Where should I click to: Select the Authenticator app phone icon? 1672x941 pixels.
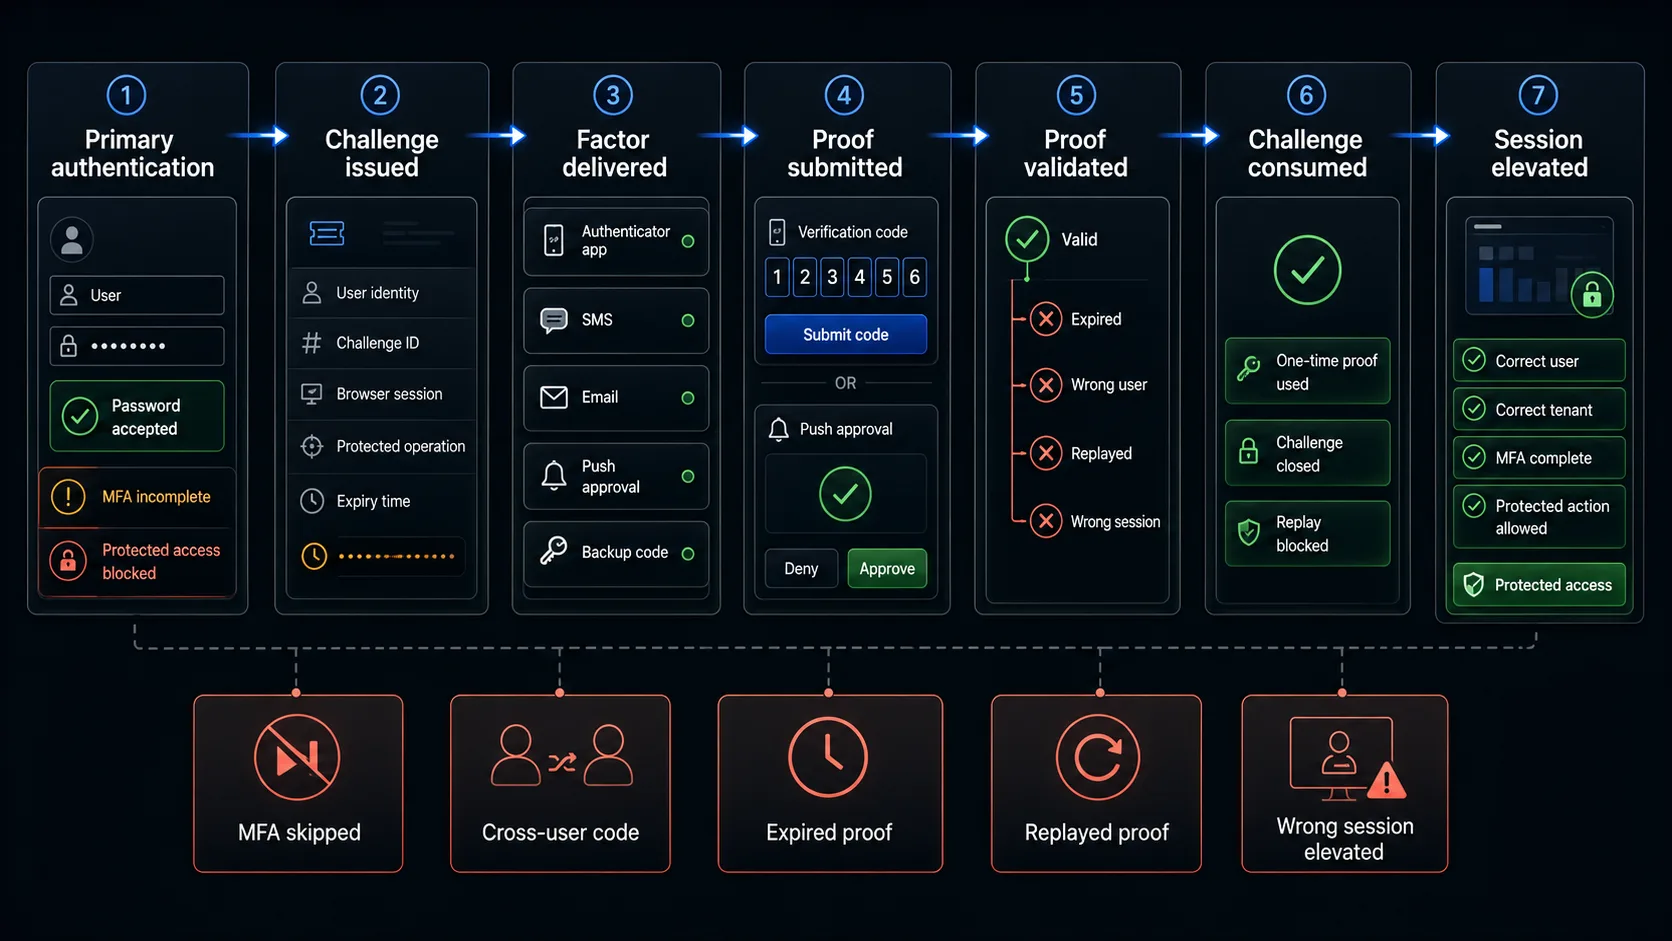553,240
